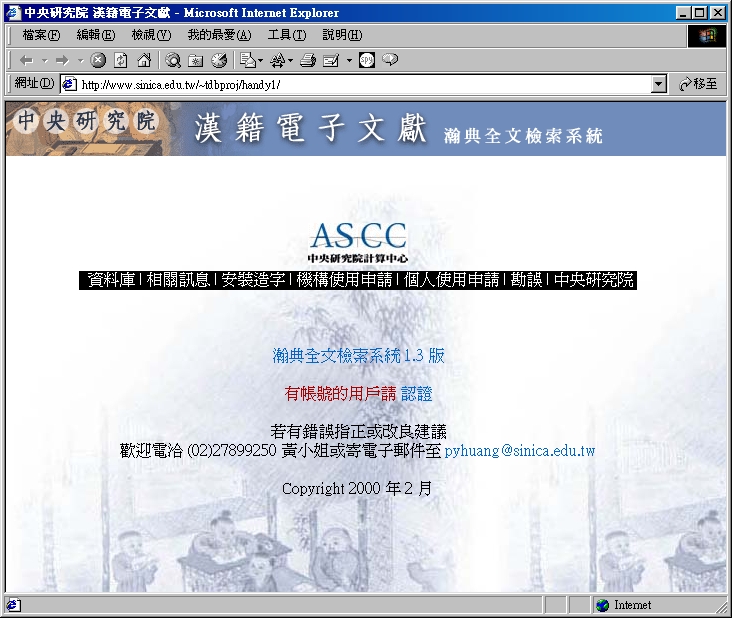Open the 相關訊息 link
This screenshot has width=732, height=618.
pyautogui.click(x=178, y=280)
